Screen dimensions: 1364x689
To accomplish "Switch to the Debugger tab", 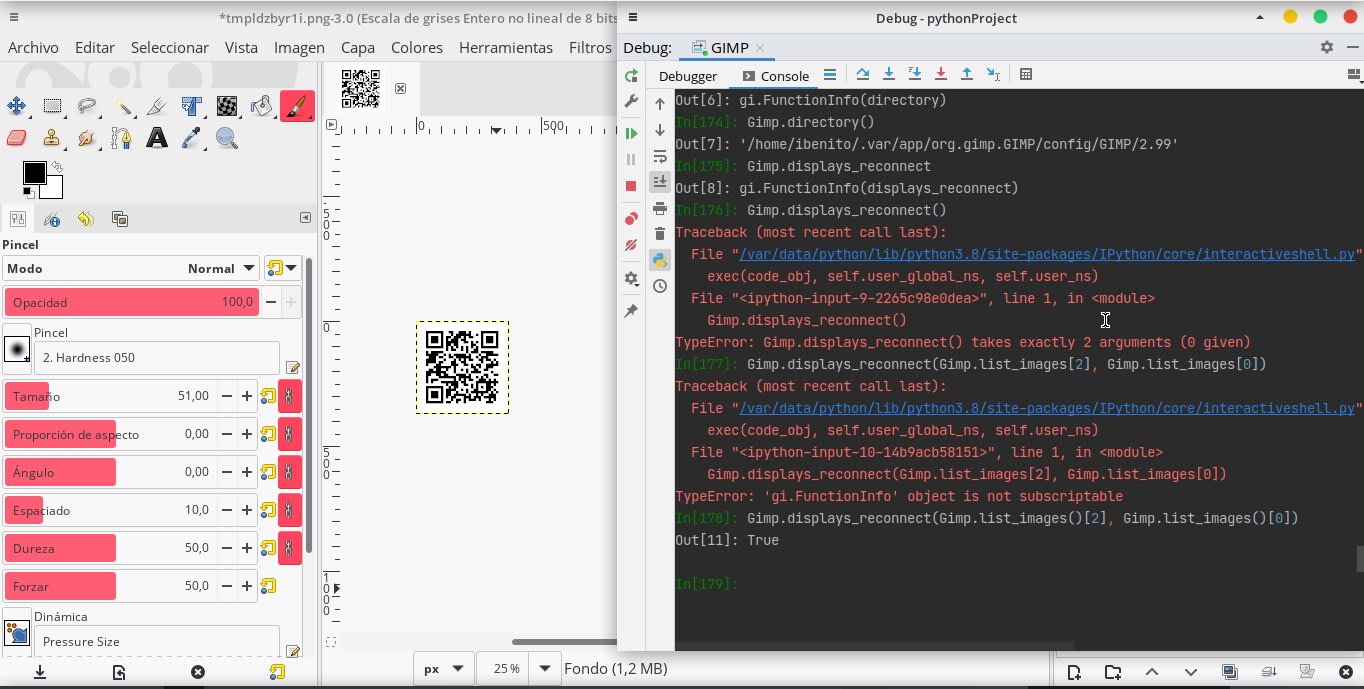I will 688,75.
